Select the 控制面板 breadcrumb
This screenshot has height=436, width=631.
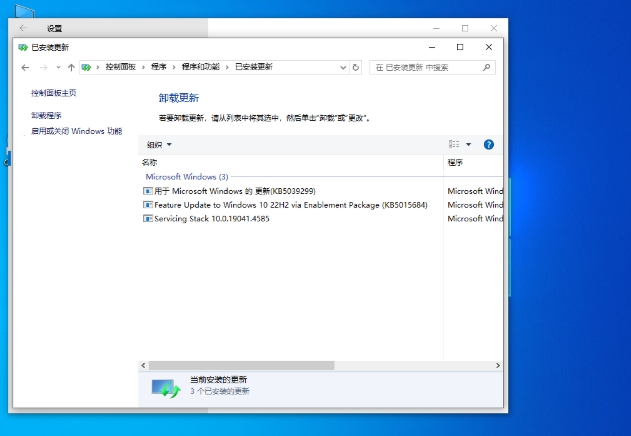pos(124,67)
